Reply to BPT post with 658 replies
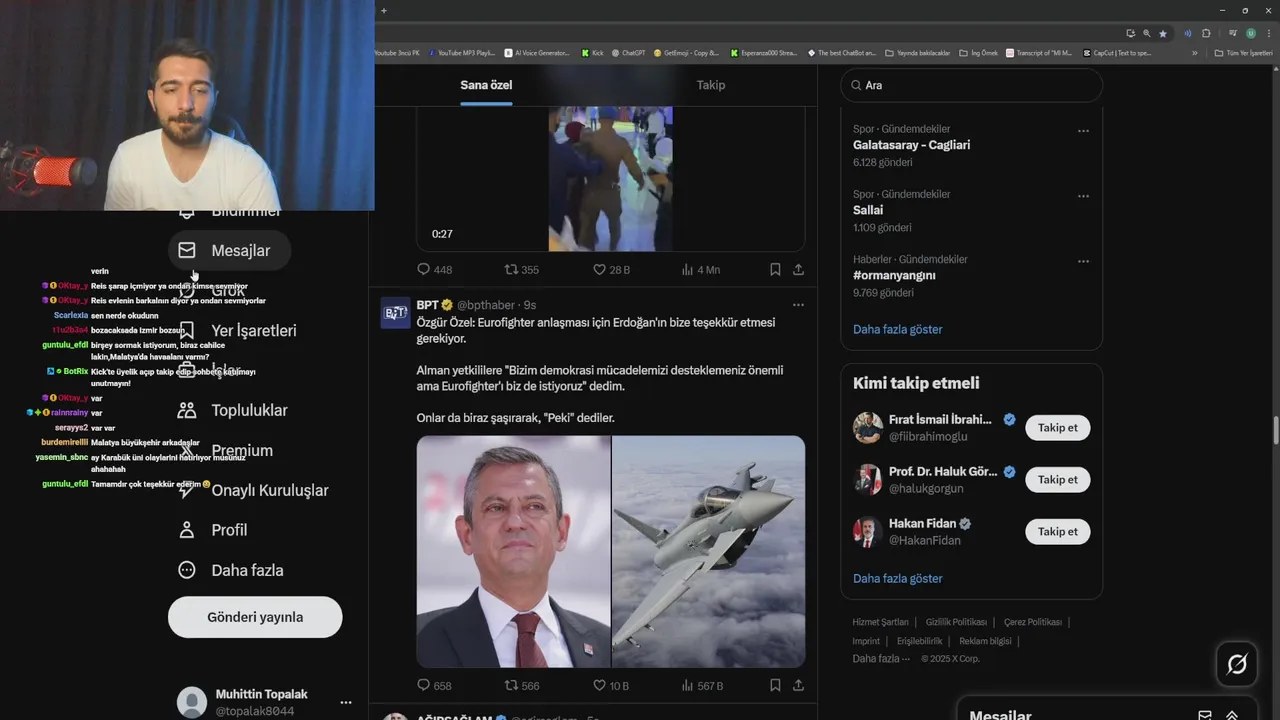This screenshot has height=720, width=1280. 434,685
